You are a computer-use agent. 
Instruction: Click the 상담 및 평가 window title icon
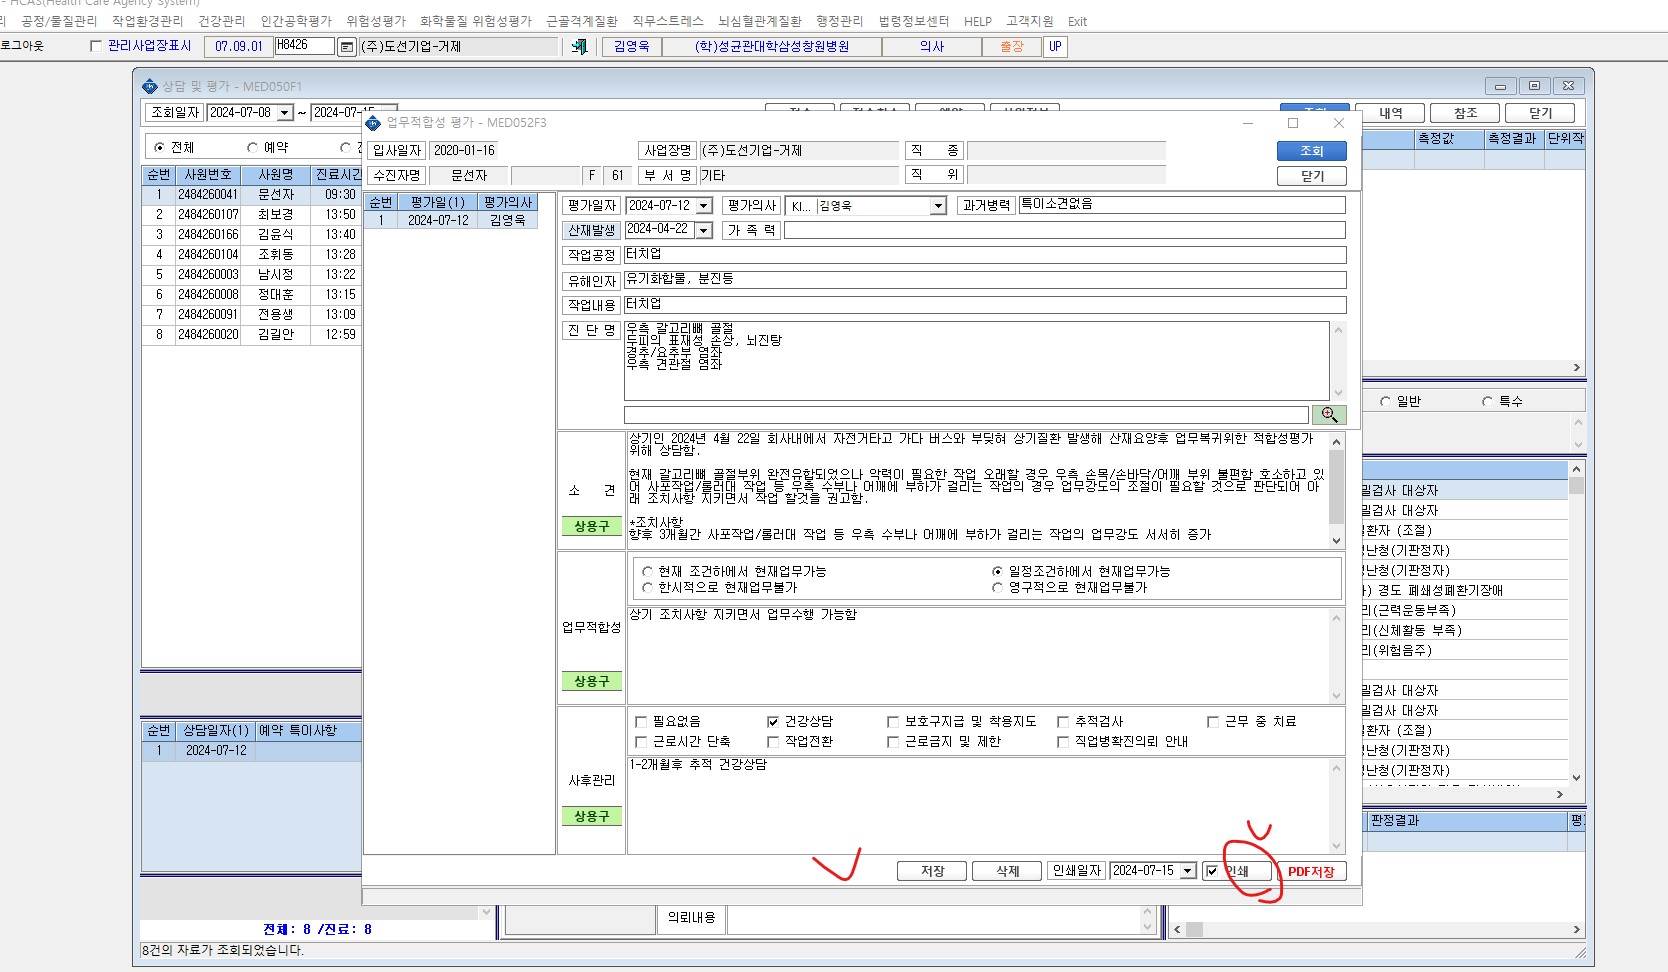click(x=150, y=87)
